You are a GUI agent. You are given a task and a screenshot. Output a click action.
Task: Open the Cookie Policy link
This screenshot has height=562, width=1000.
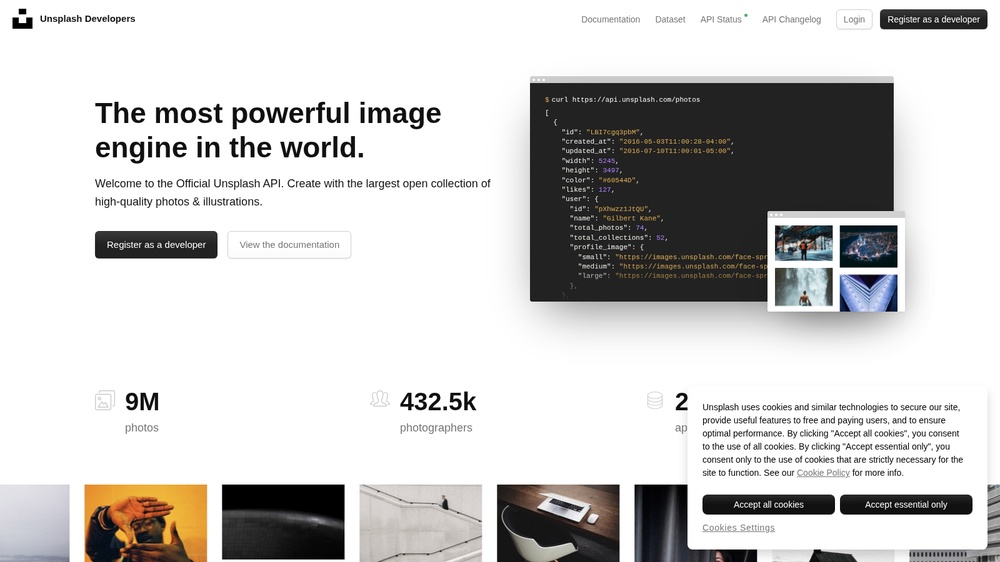(823, 473)
